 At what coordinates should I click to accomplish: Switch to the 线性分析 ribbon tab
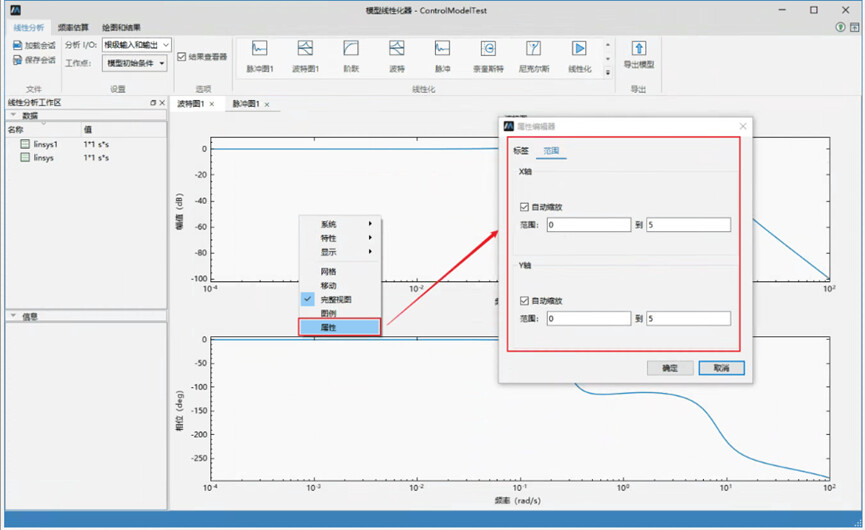(x=29, y=28)
